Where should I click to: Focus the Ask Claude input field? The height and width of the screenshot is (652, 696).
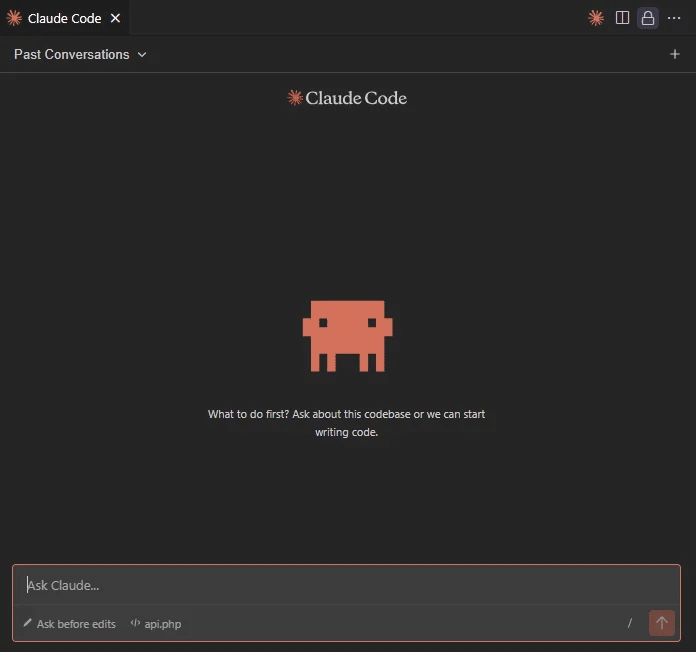[346, 585]
